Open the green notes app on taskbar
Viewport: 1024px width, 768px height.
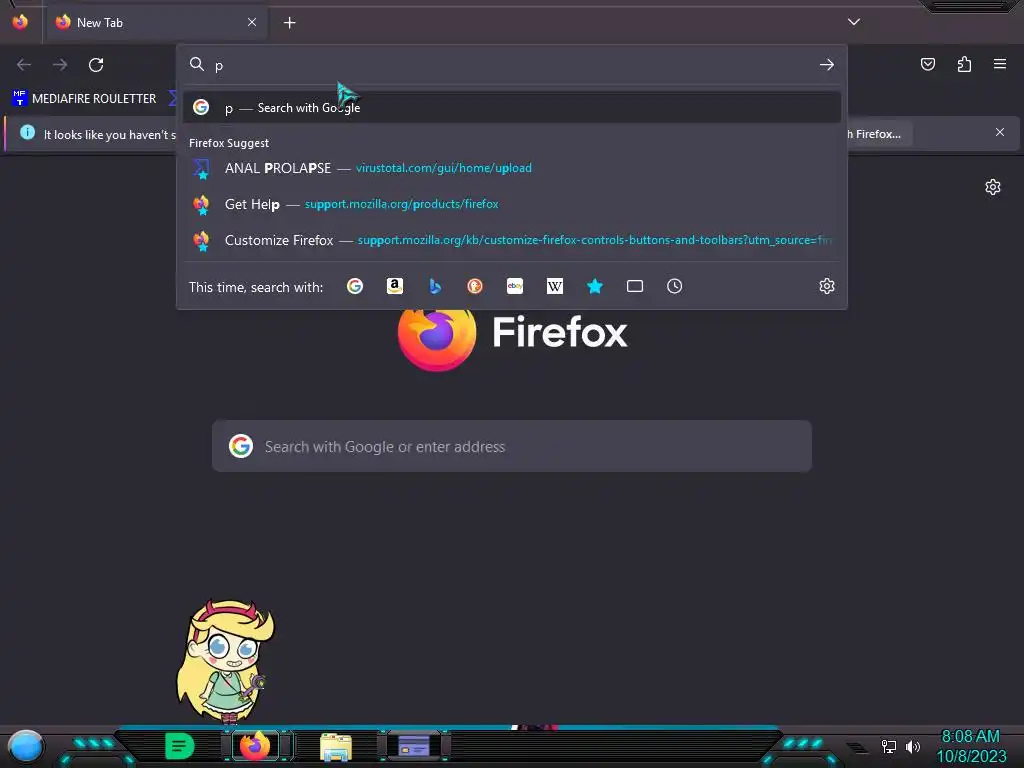point(180,746)
